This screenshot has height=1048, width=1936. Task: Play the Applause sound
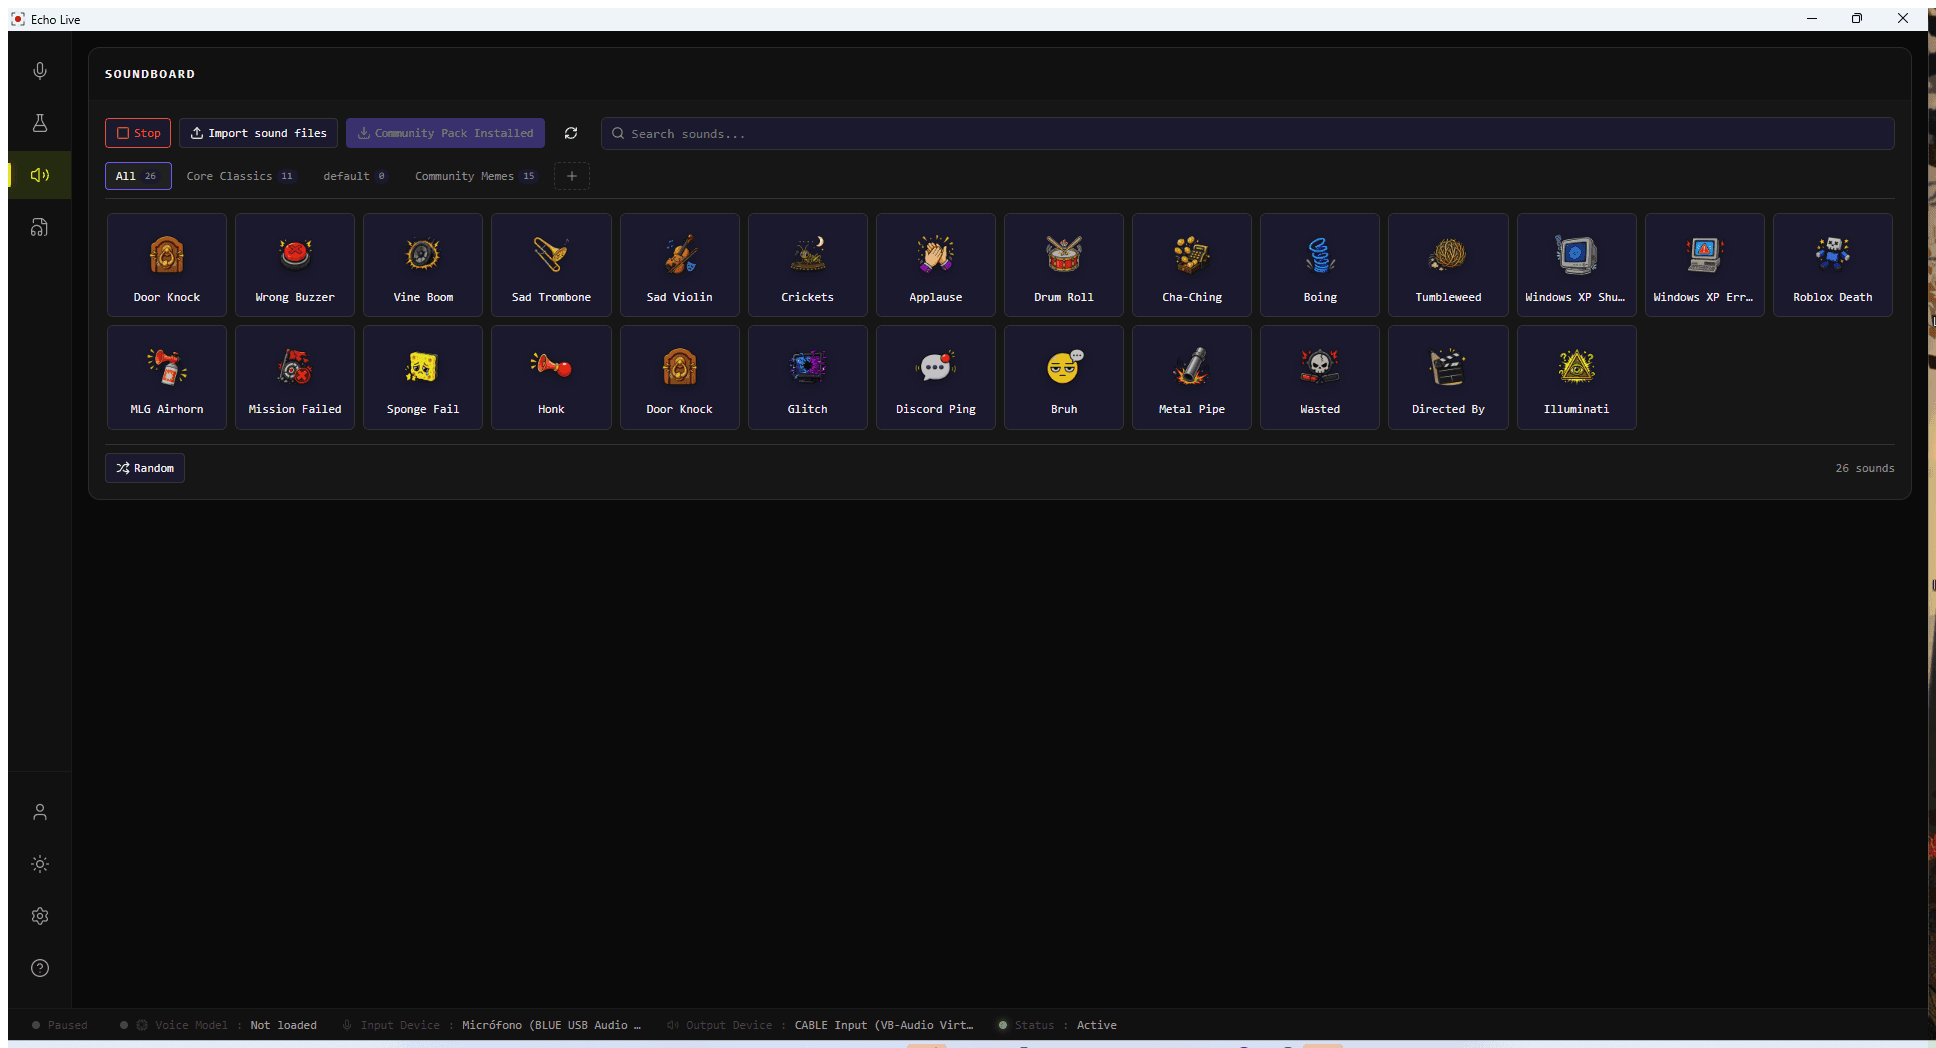tap(936, 265)
